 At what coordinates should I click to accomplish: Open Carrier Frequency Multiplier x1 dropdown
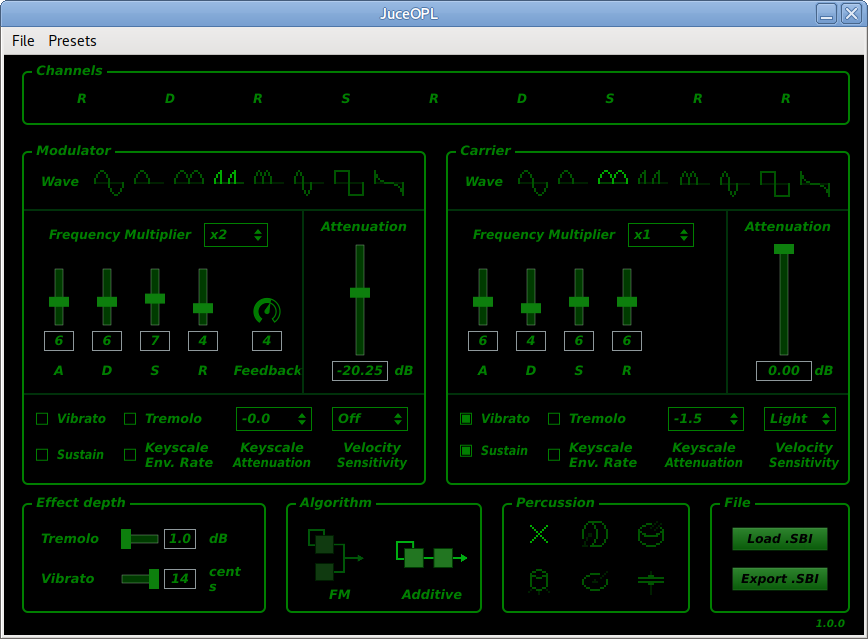point(660,235)
